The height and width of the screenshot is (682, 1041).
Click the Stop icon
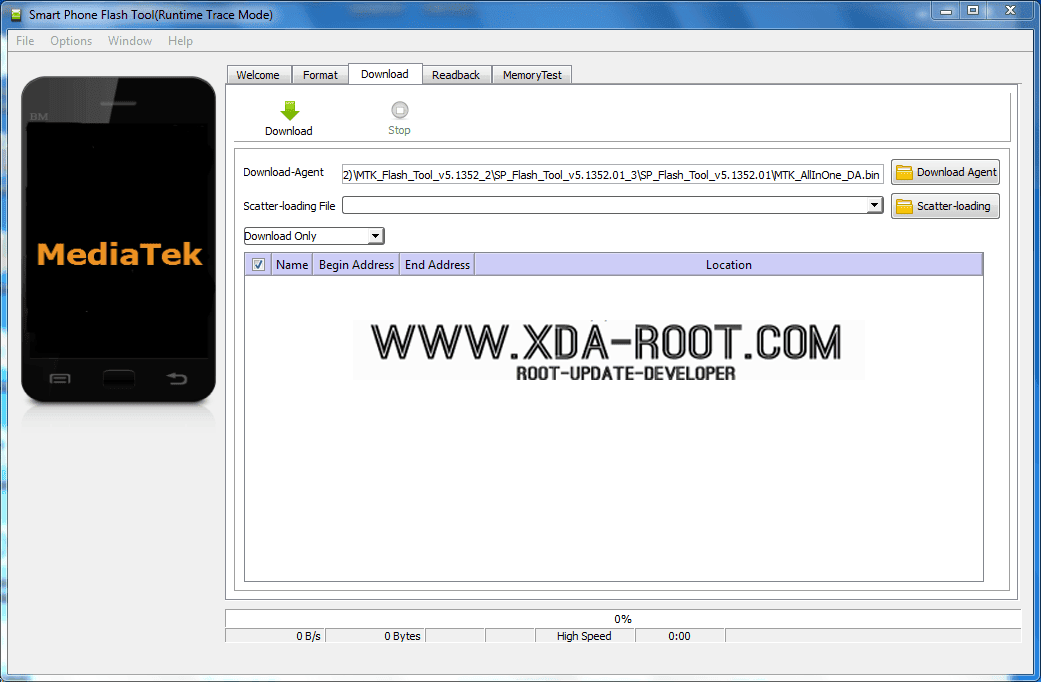click(400, 110)
